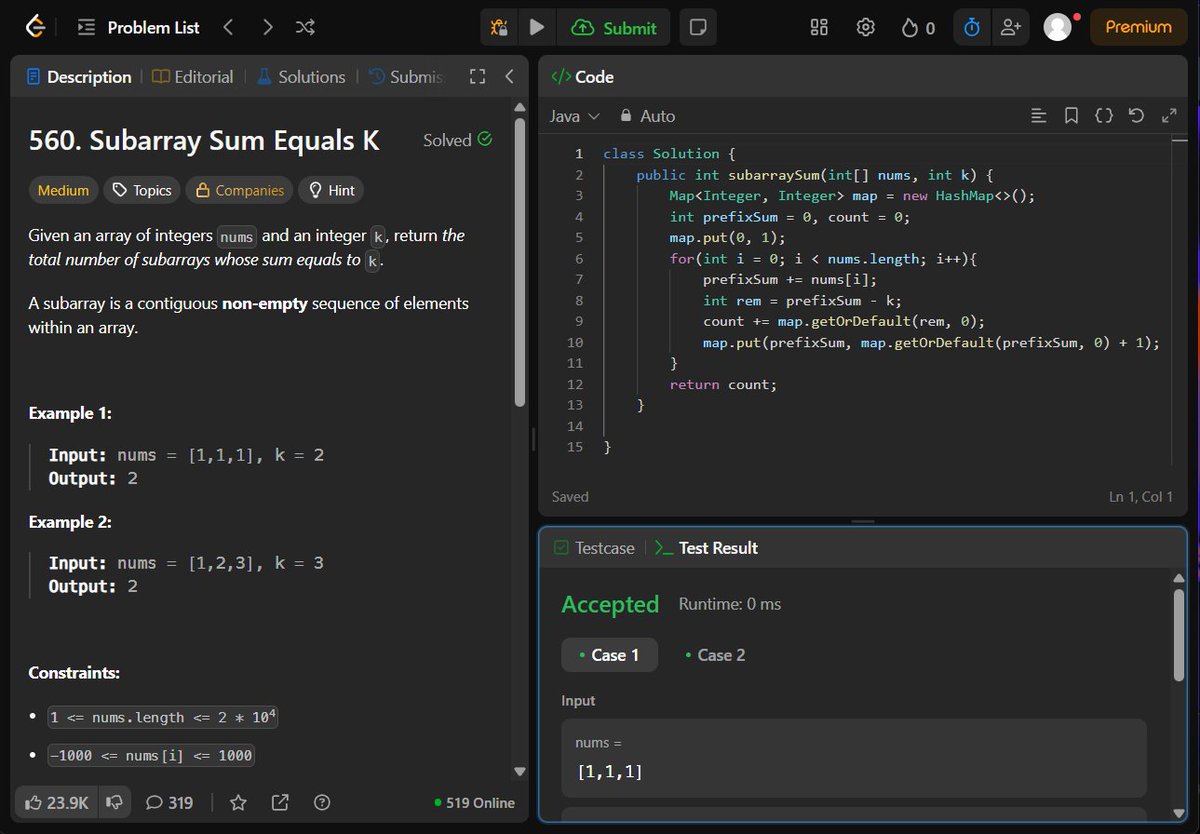Click the editor bookmark icon
Image resolution: width=1200 pixels, height=834 pixels.
tap(1071, 116)
